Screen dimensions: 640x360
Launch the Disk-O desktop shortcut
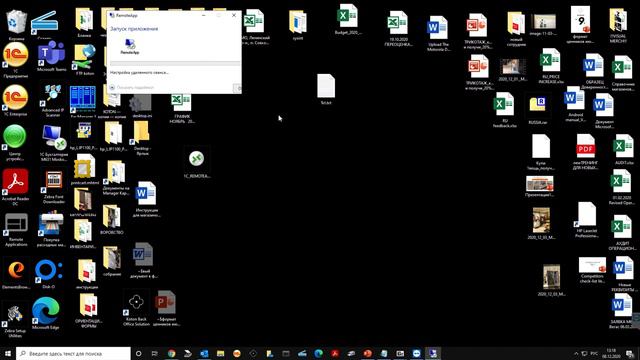point(48,273)
